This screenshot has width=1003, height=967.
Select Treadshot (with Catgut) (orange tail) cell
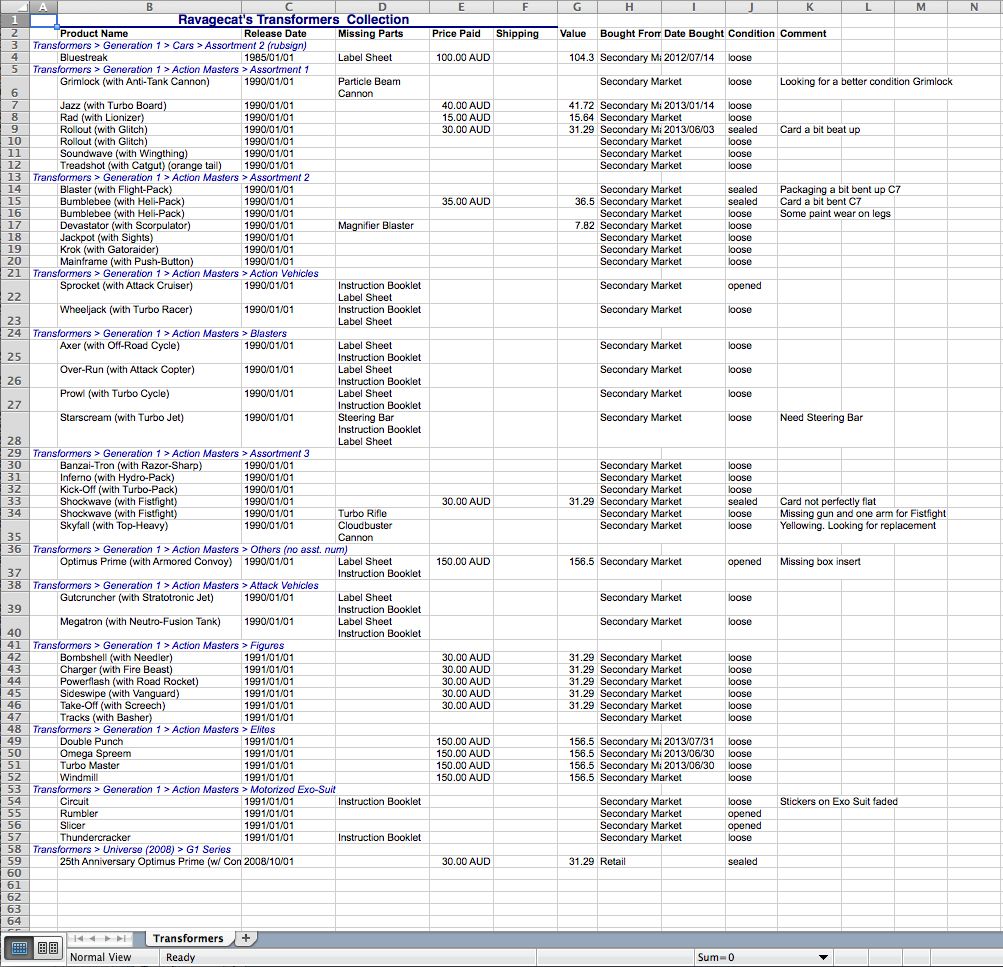tap(149, 166)
